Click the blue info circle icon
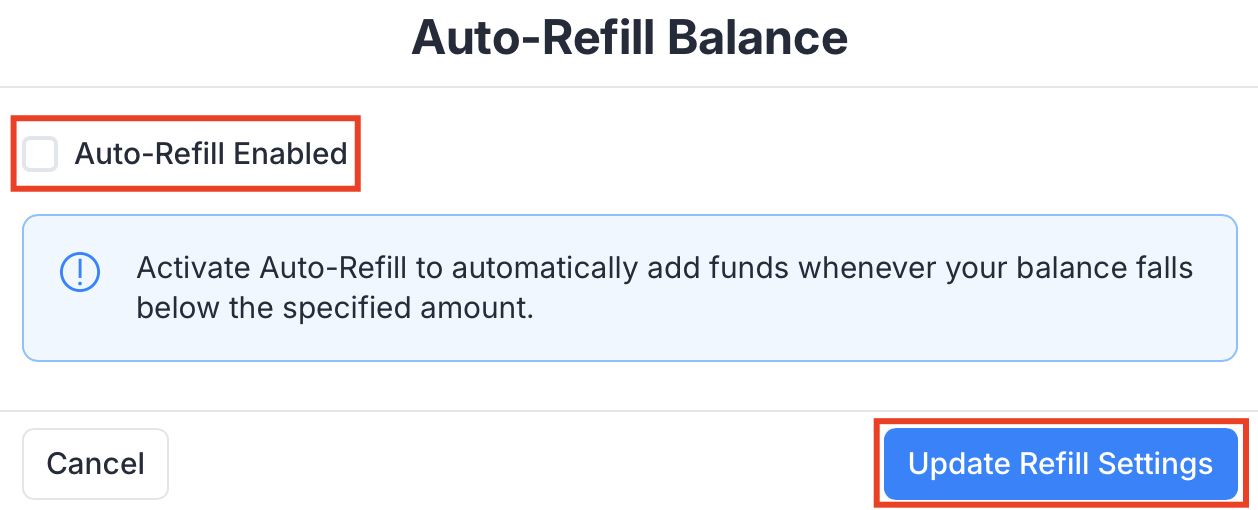The image size is (1258, 510). (x=80, y=270)
